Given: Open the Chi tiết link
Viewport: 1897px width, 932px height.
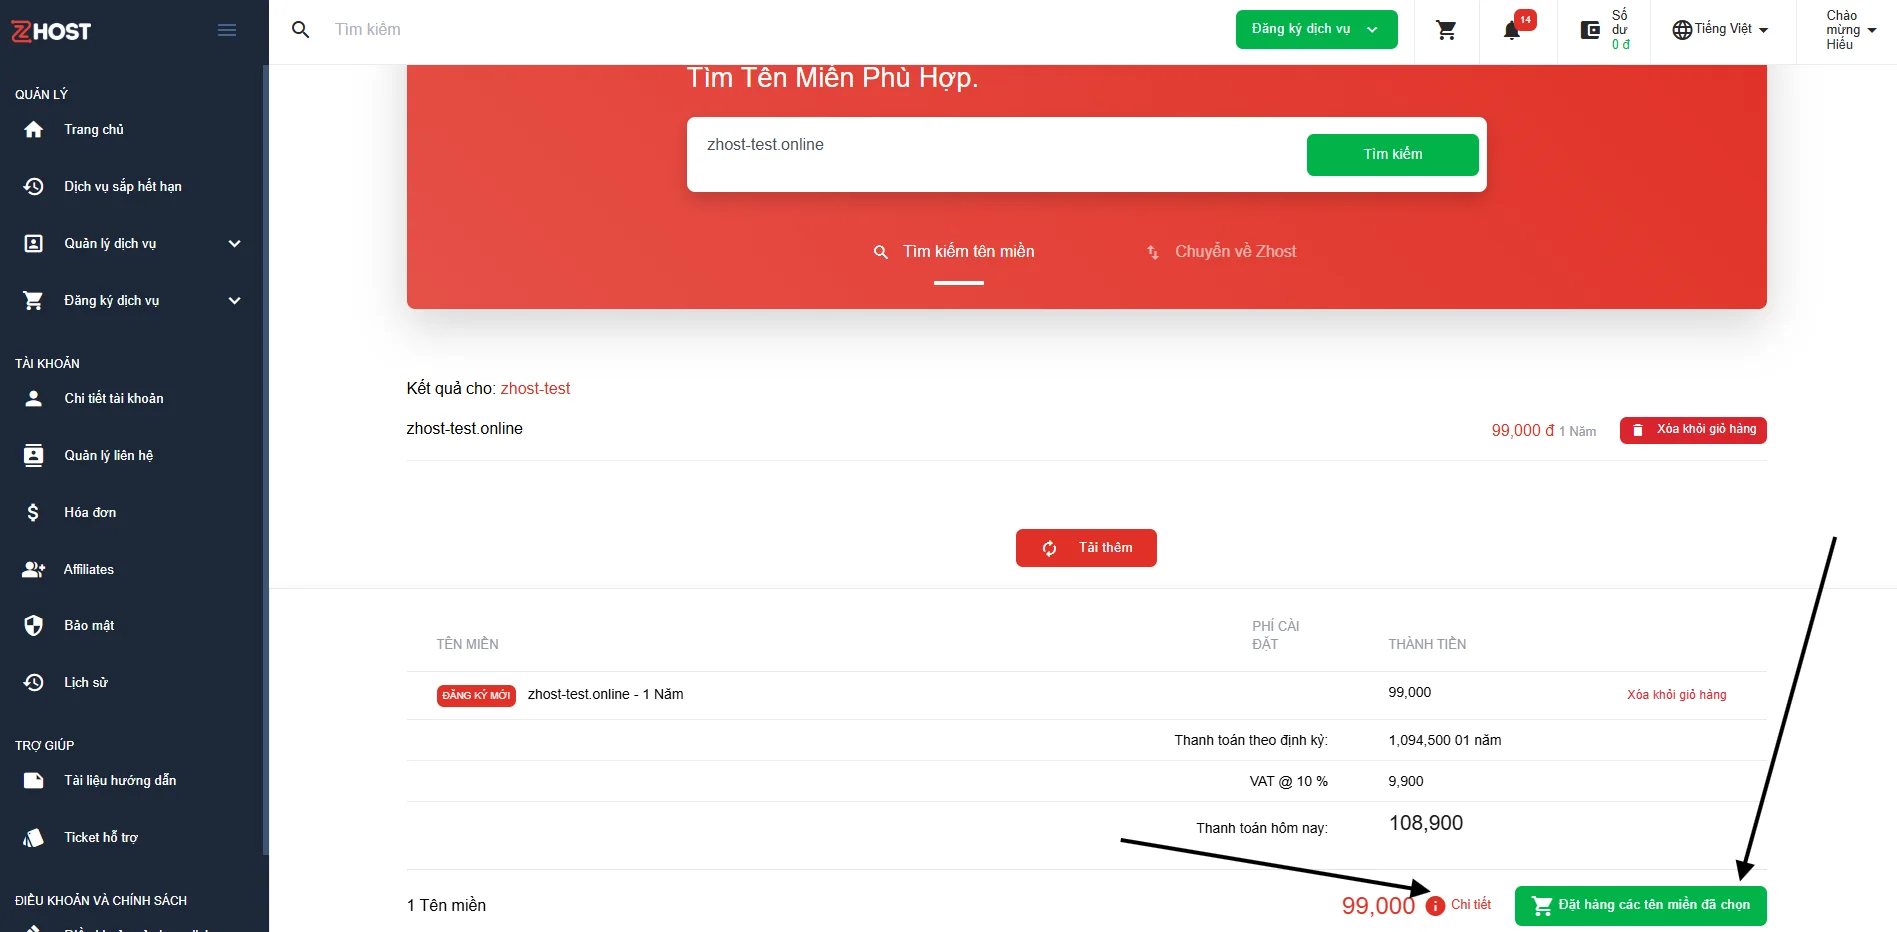Looking at the screenshot, I should 1471,905.
